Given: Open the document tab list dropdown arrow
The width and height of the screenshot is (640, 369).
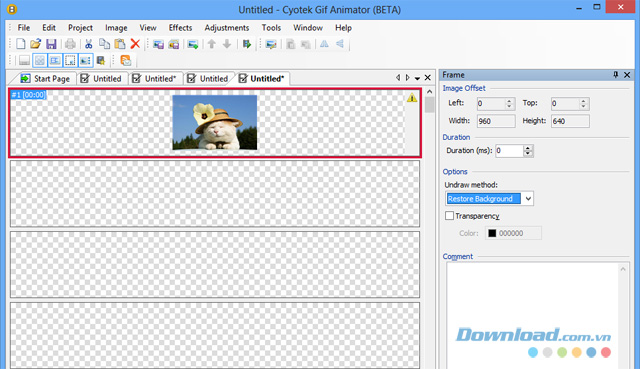Looking at the screenshot, I should click(x=417, y=78).
